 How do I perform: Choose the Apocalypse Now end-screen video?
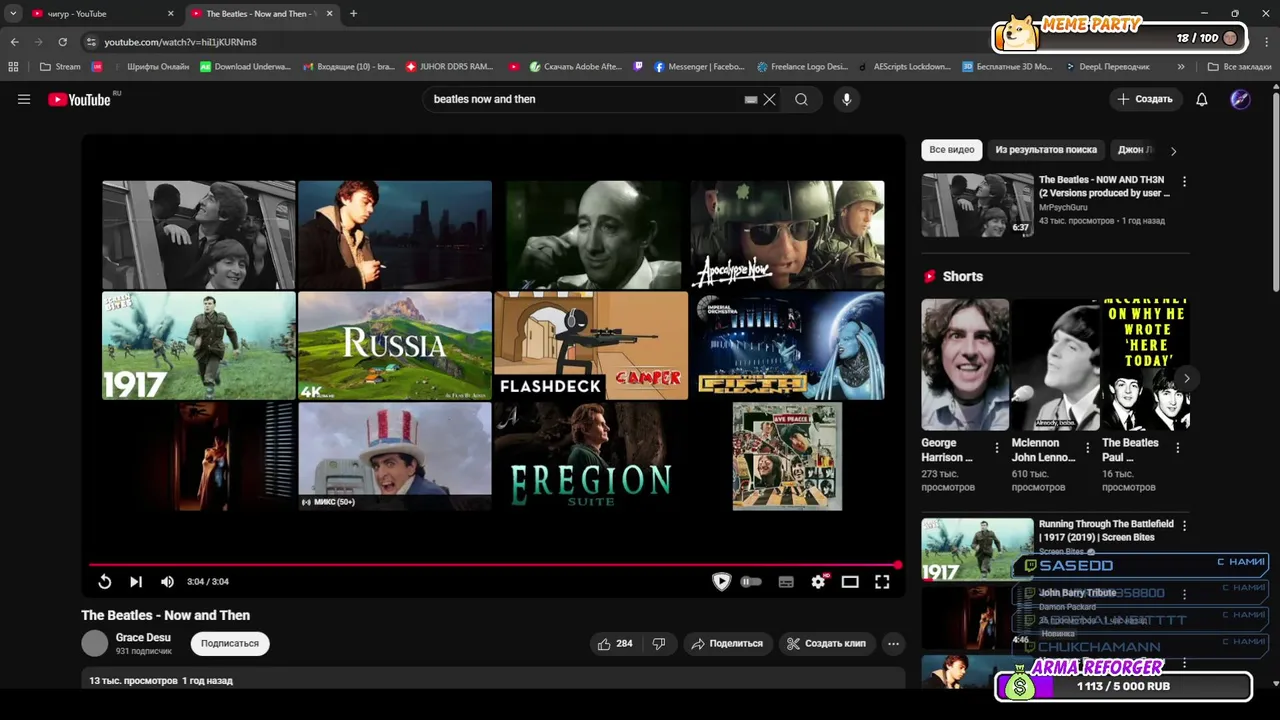(787, 235)
